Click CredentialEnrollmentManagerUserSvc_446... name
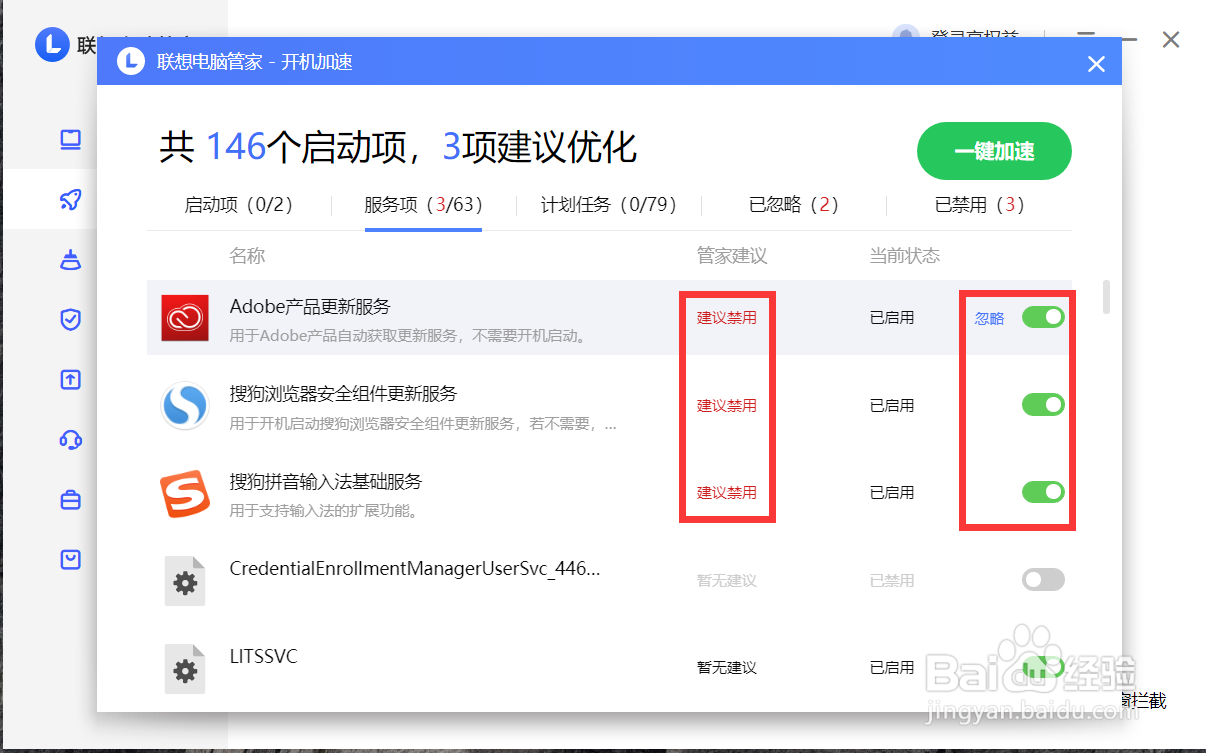Viewport: 1206px width, 753px height. 415,569
